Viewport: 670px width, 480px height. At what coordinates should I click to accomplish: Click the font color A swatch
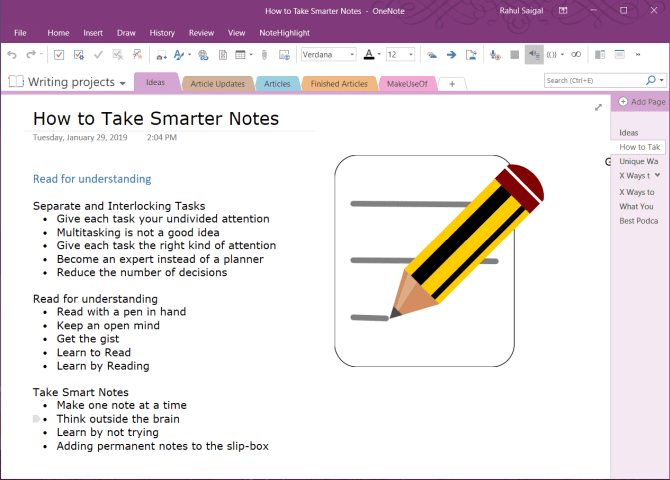point(369,54)
